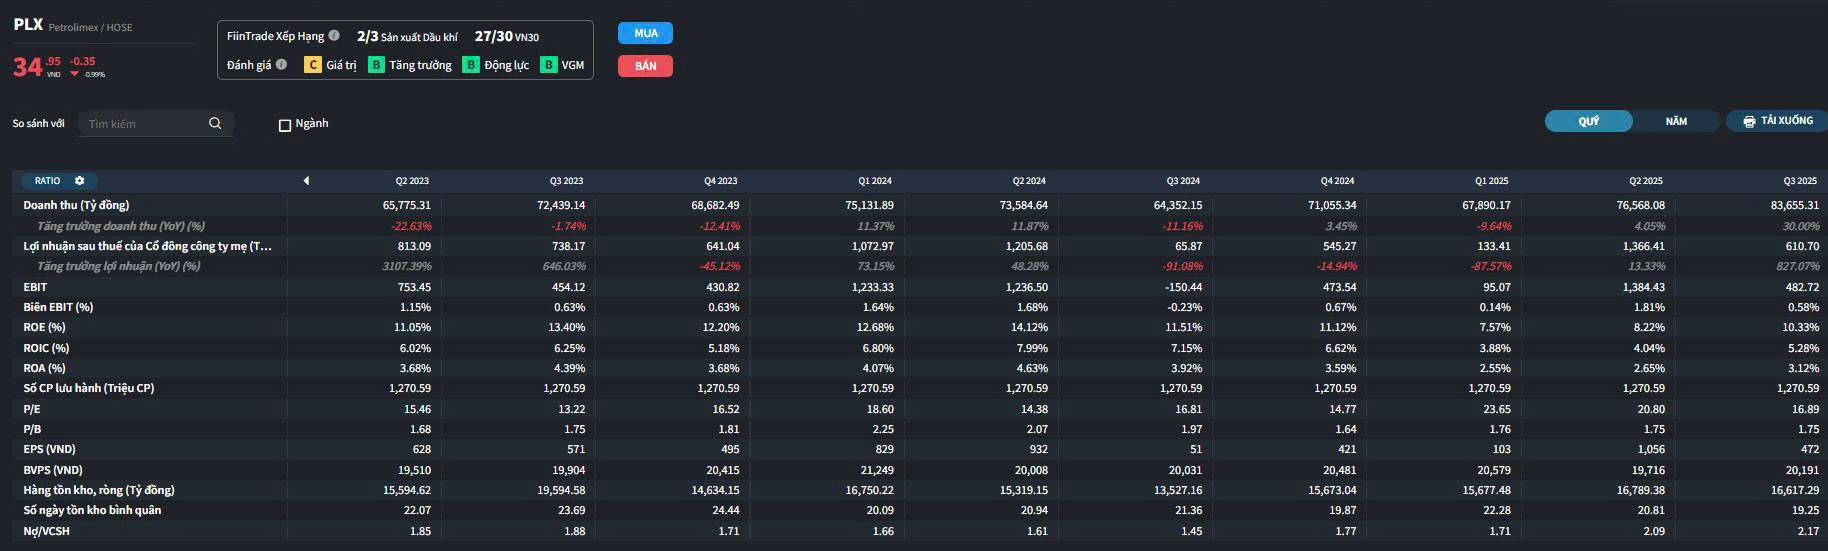Enable the Ngành comparison checkbox
The width and height of the screenshot is (1828, 551).
[x=285, y=125]
